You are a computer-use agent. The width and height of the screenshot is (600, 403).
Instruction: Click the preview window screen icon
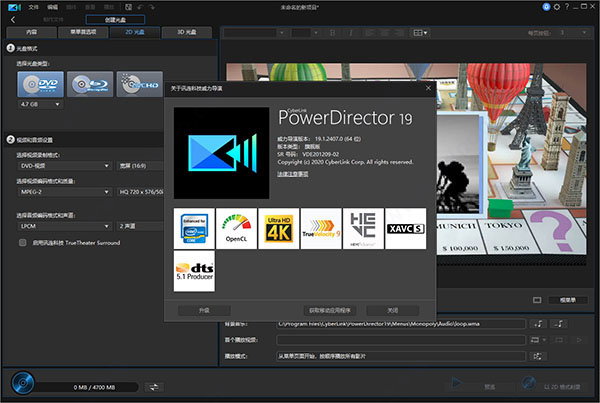pos(537,300)
